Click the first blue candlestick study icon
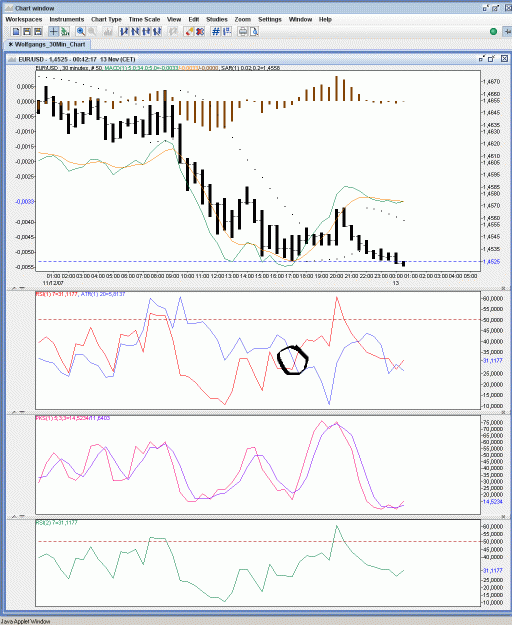This screenshot has height=625, width=512. click(x=124, y=31)
